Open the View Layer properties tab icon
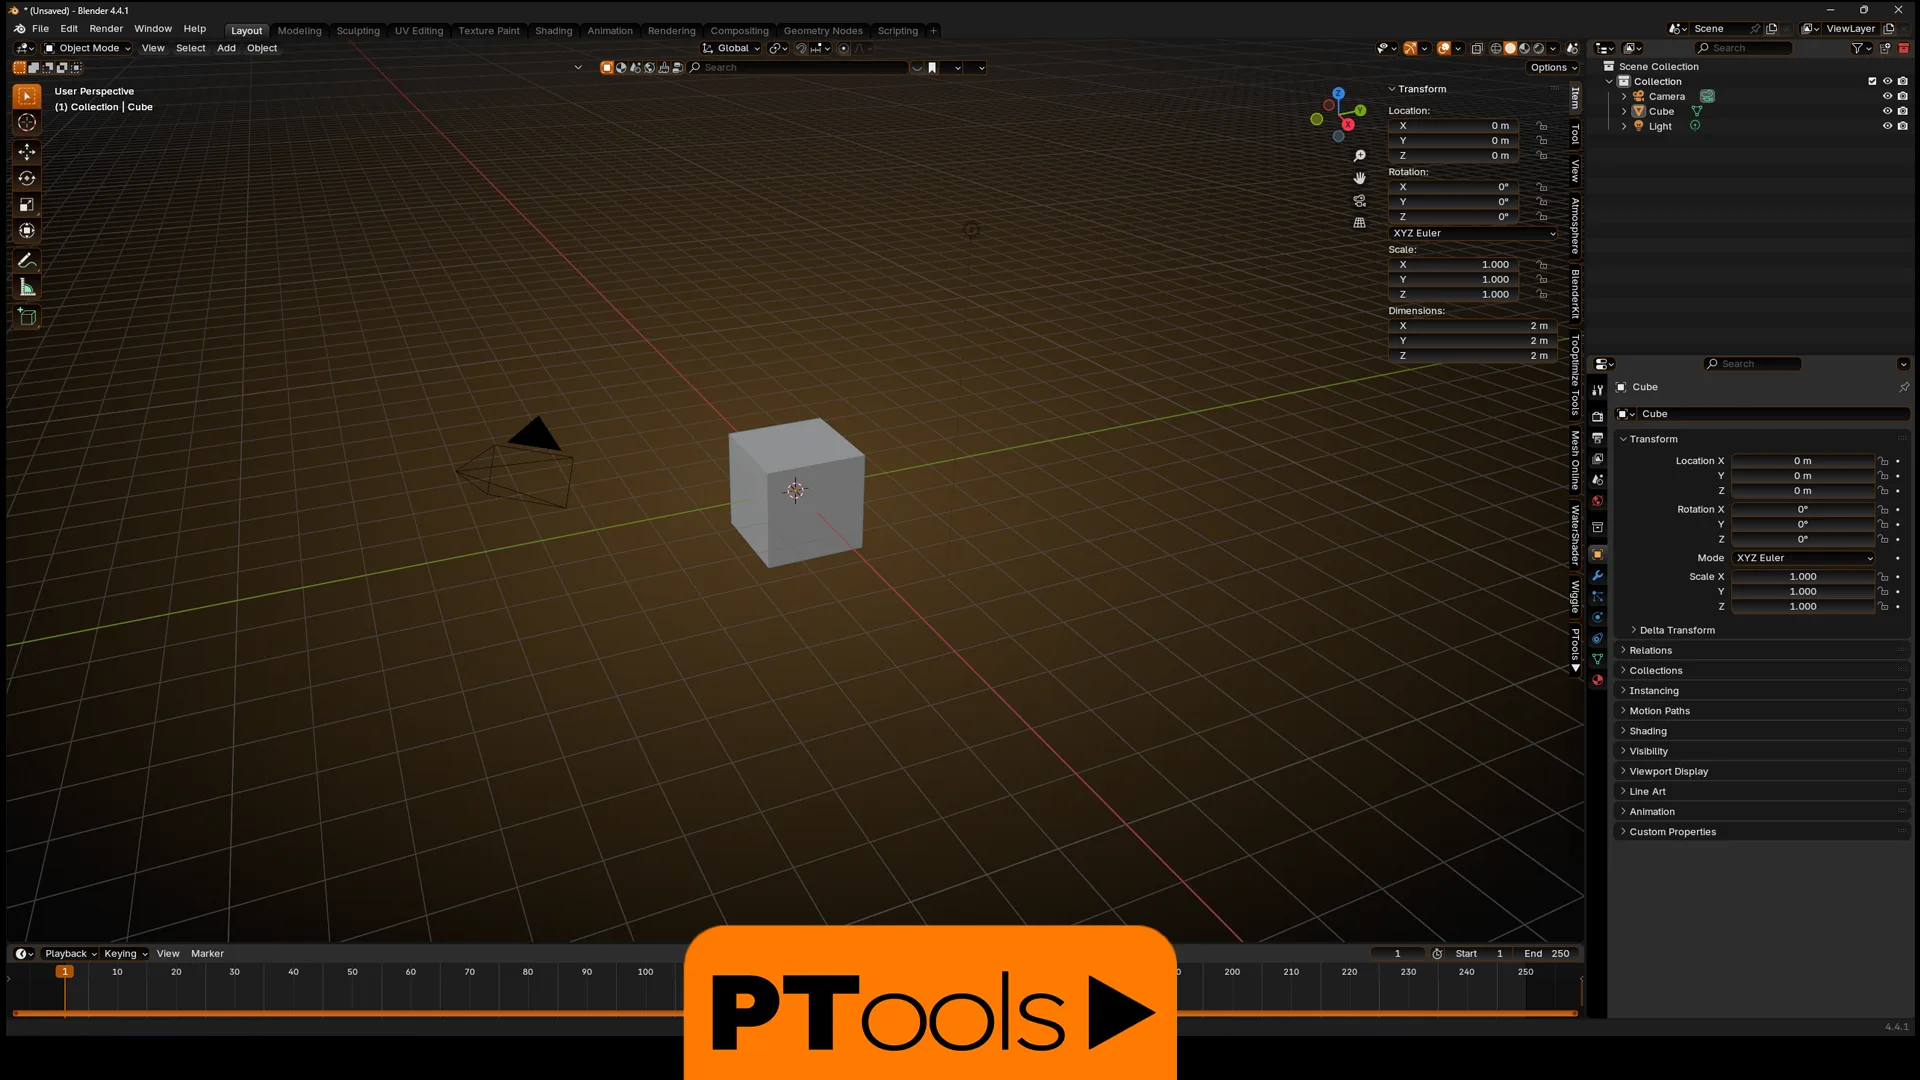Viewport: 1920px width, 1080px height. [x=1597, y=459]
